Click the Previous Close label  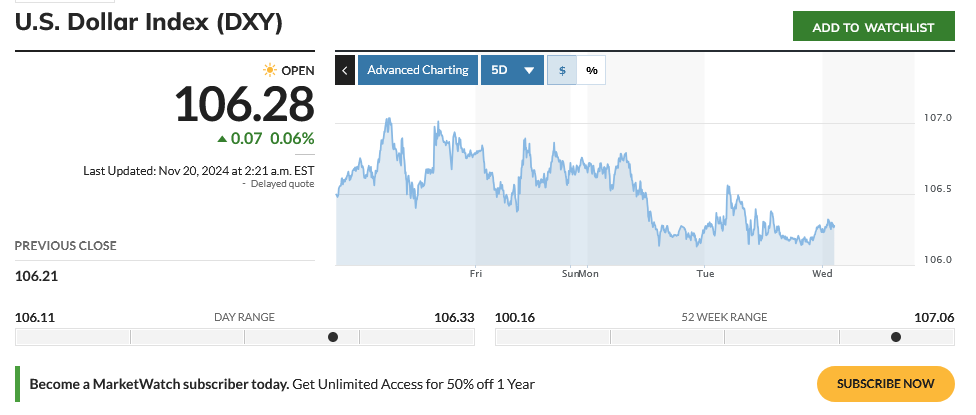coord(65,246)
